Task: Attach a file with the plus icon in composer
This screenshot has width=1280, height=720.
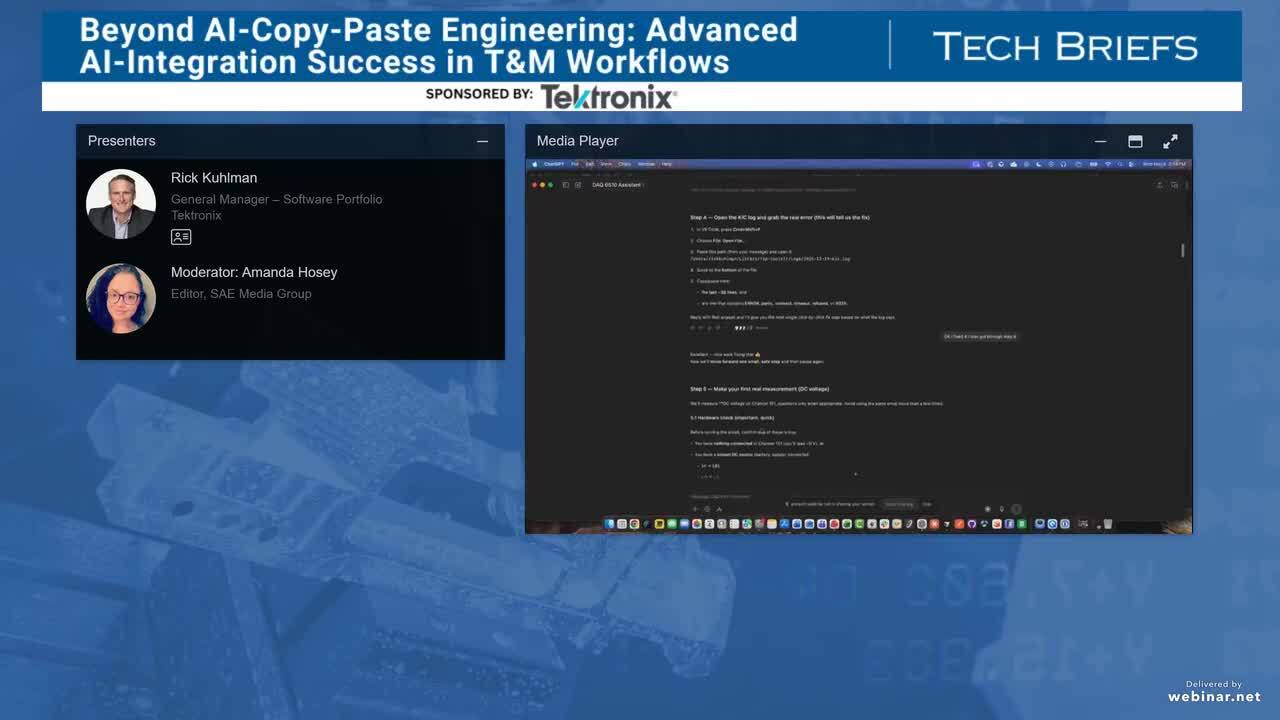Action: coord(695,507)
